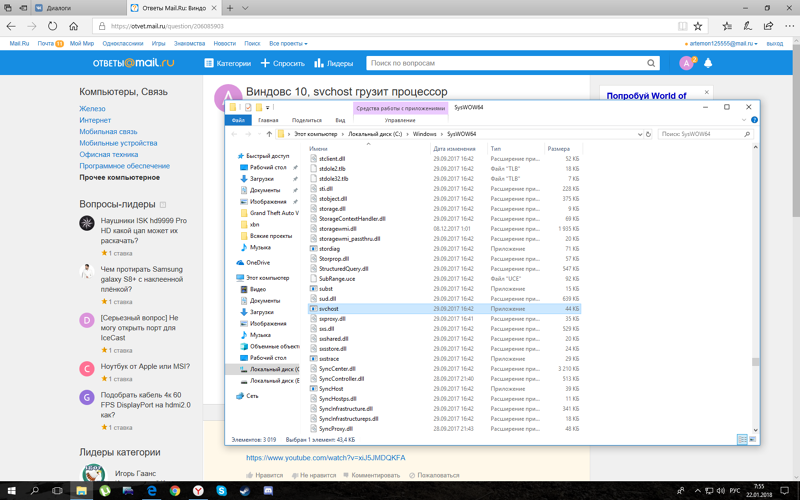Open the YouTube link under the question

[x=326, y=458]
